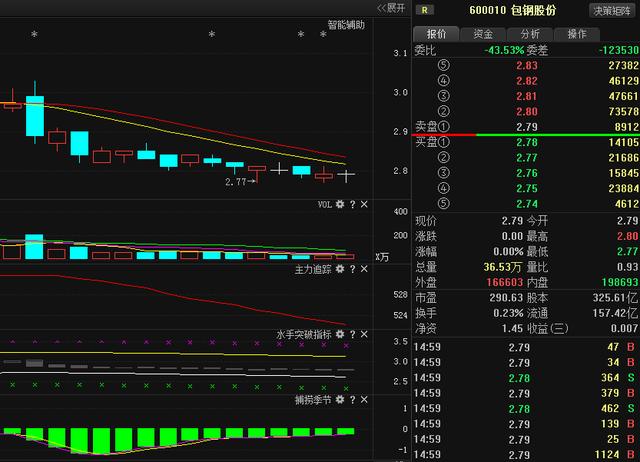Click help question mark for VOL panel
This screenshot has width=640, height=462.
352,204
